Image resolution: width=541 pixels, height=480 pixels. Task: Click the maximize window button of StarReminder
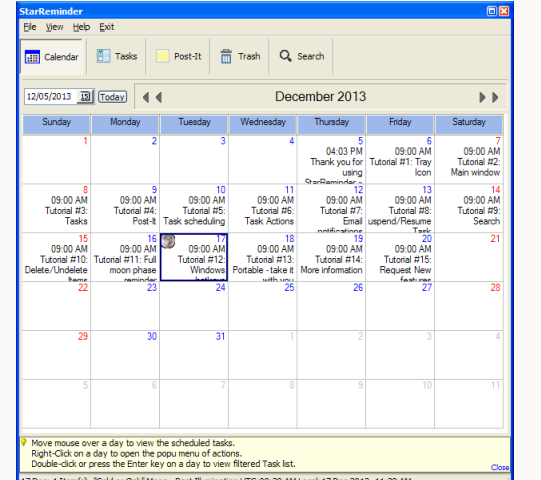(492, 11)
